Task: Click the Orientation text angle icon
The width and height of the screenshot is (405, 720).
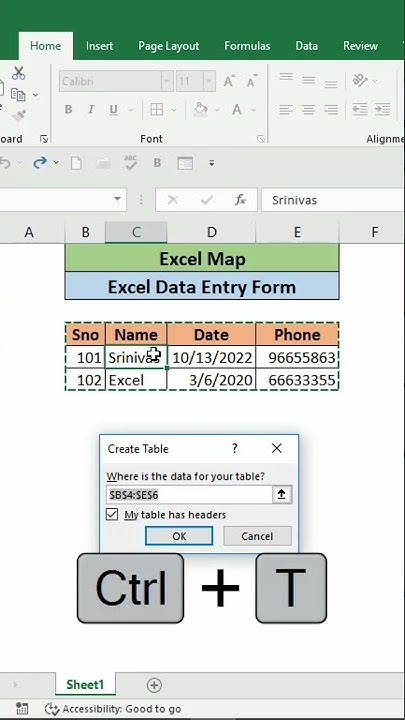Action: pyautogui.click(x=360, y=81)
